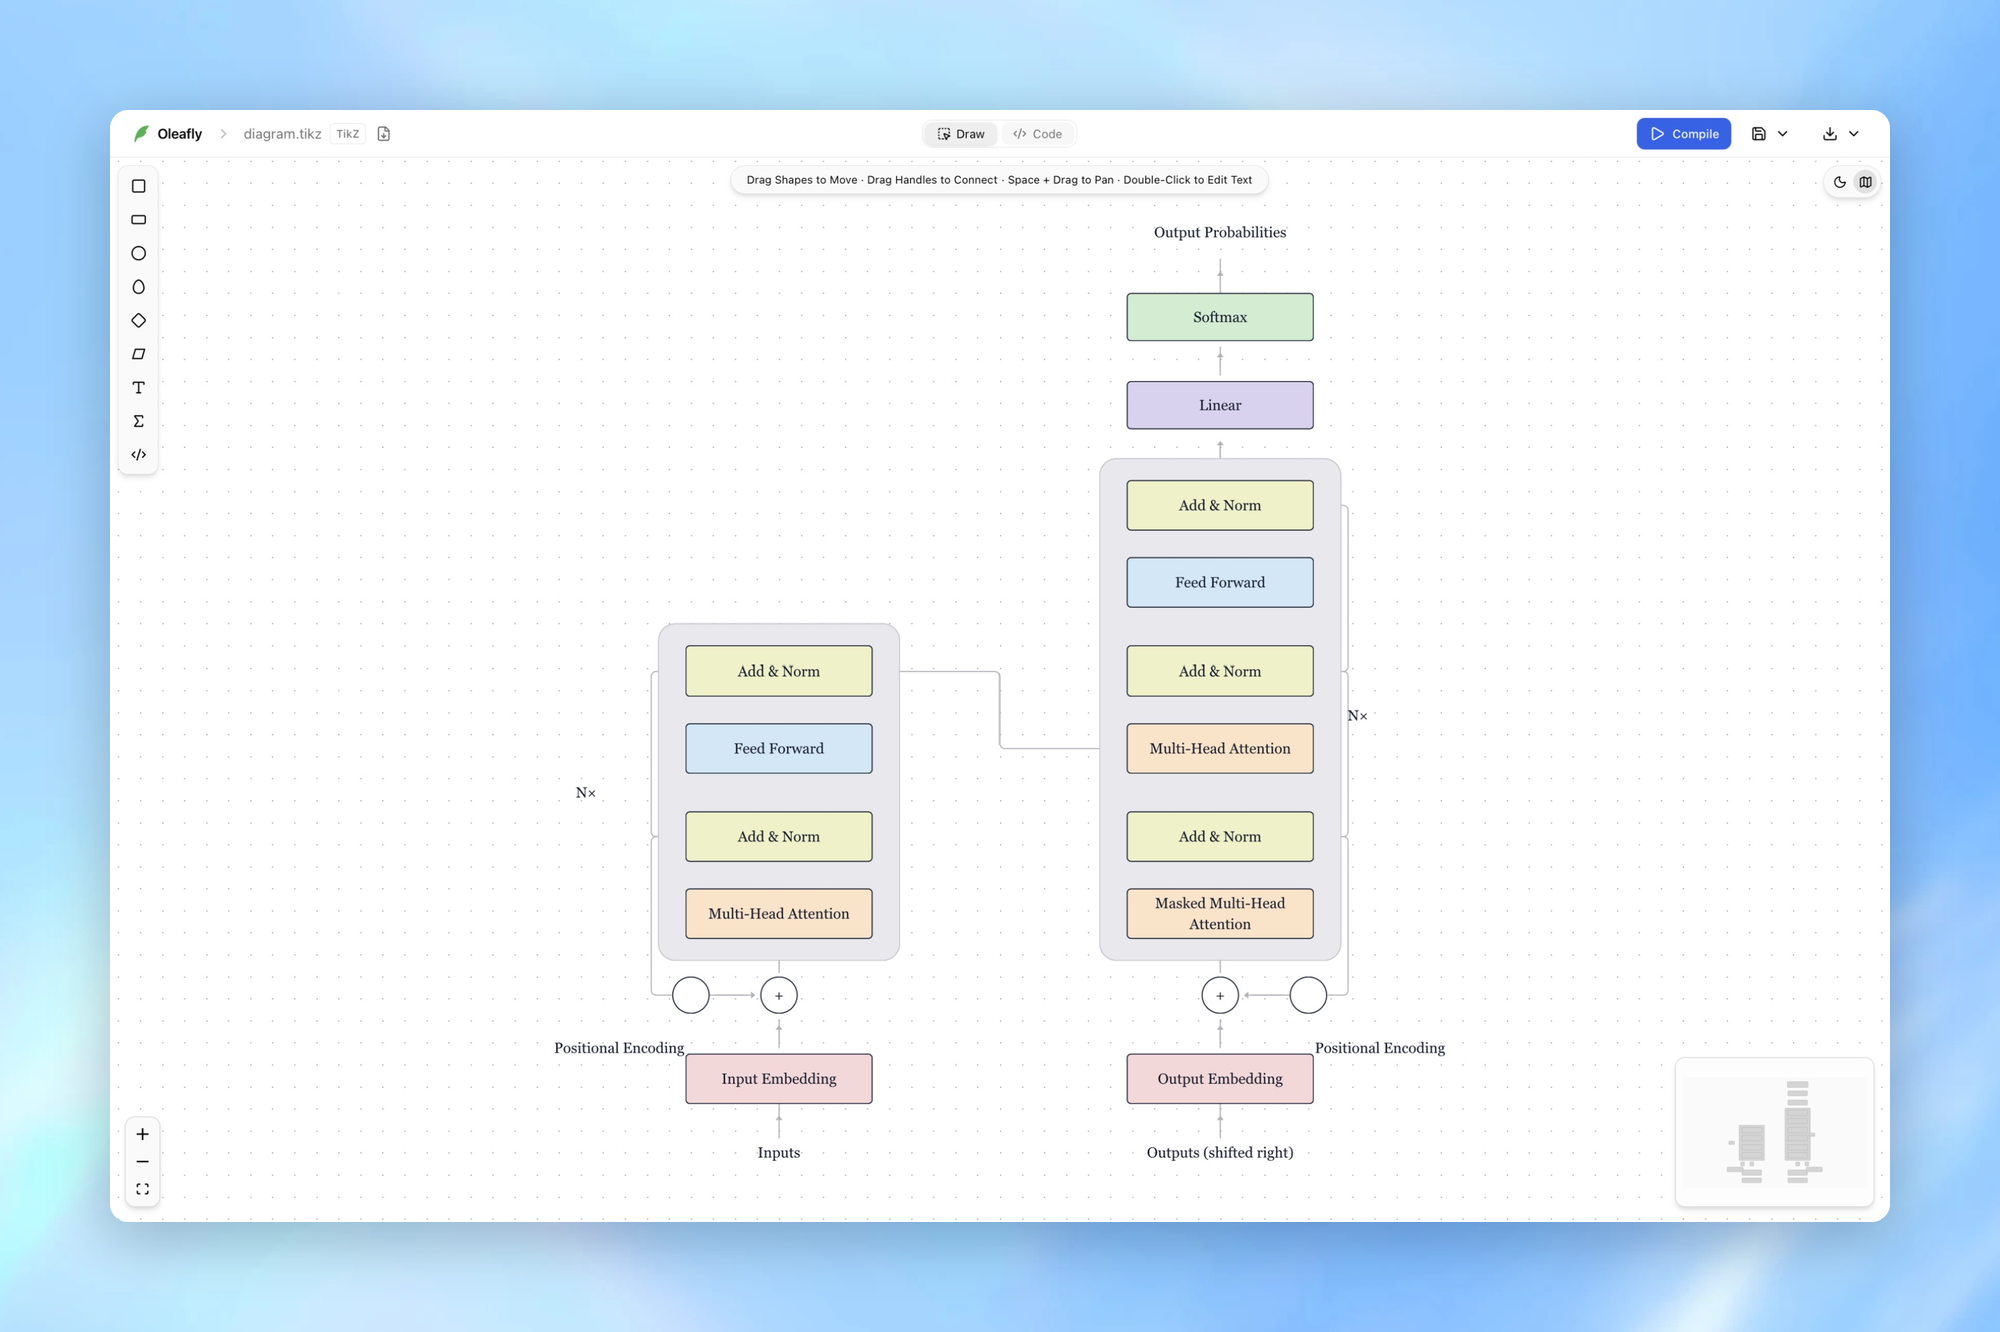Switch to the Draw tab

tap(961, 134)
